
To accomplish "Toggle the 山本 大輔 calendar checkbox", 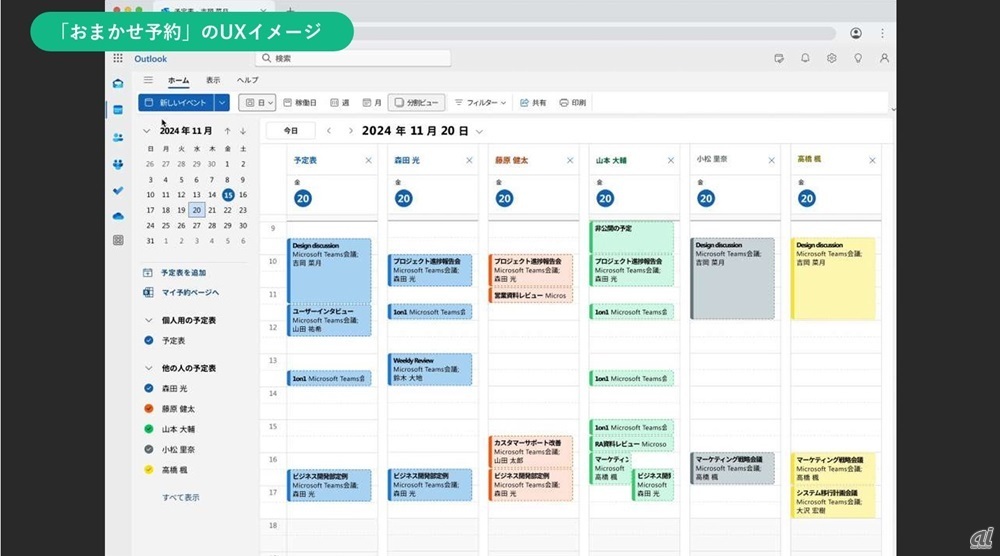I will click(149, 428).
